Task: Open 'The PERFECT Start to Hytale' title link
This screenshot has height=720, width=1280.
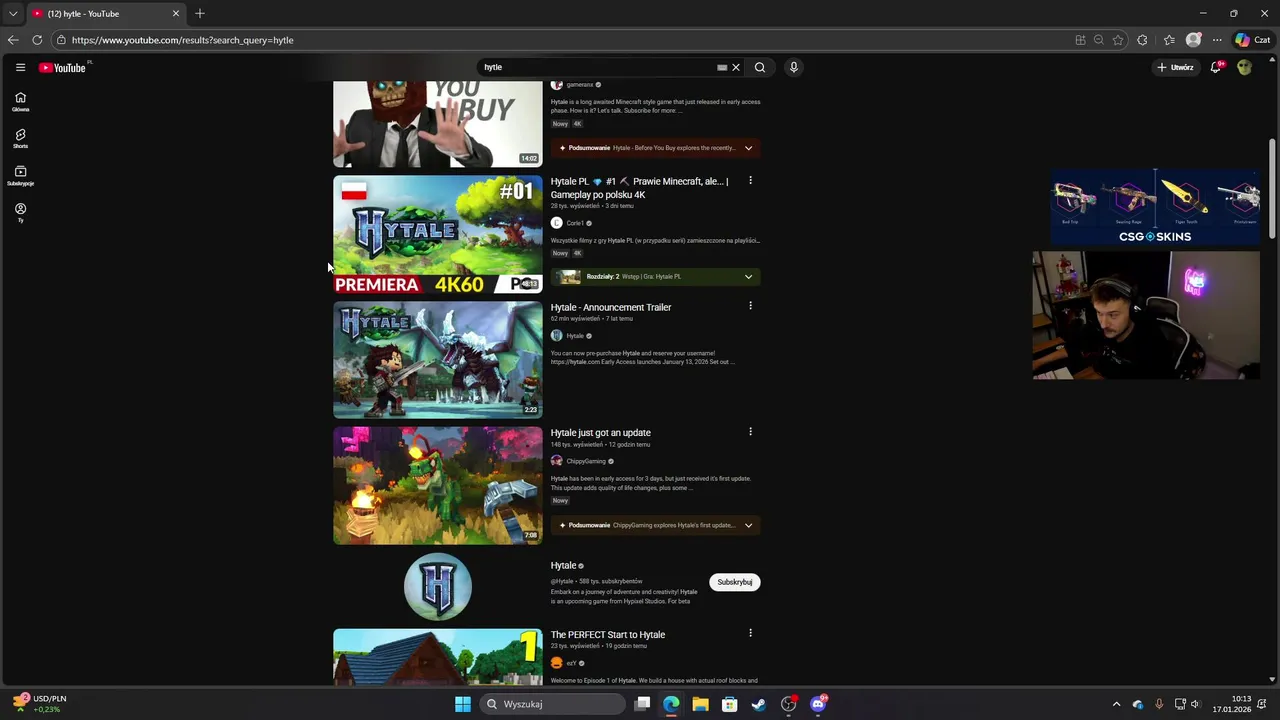Action: pyautogui.click(x=608, y=635)
